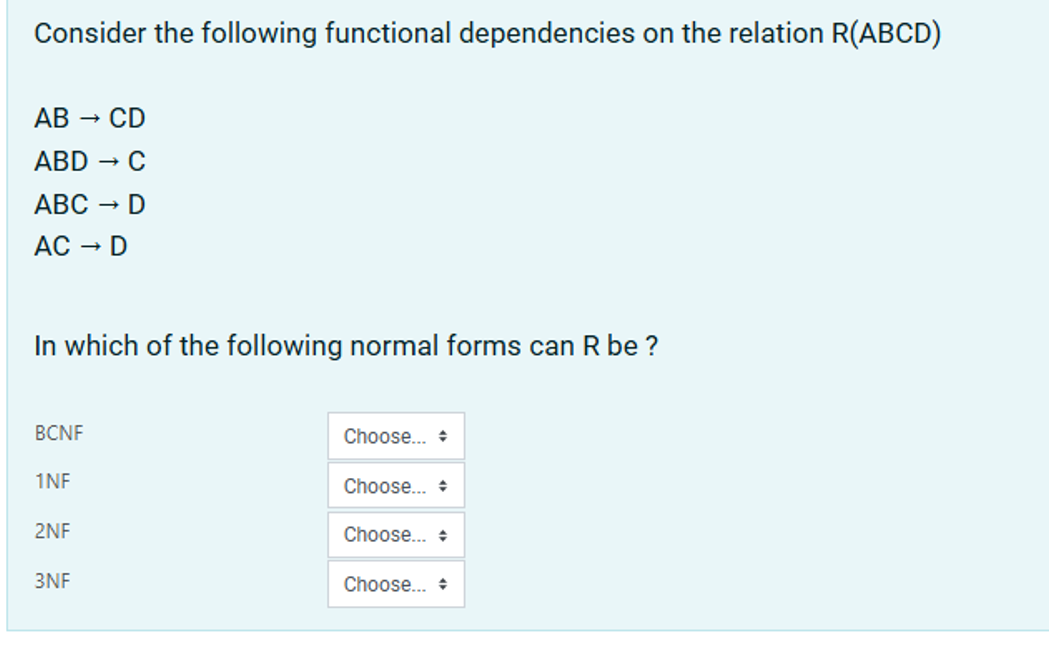Open the BCNF answer dropdown
Viewport: 1049px width, 650px height.
395,436
